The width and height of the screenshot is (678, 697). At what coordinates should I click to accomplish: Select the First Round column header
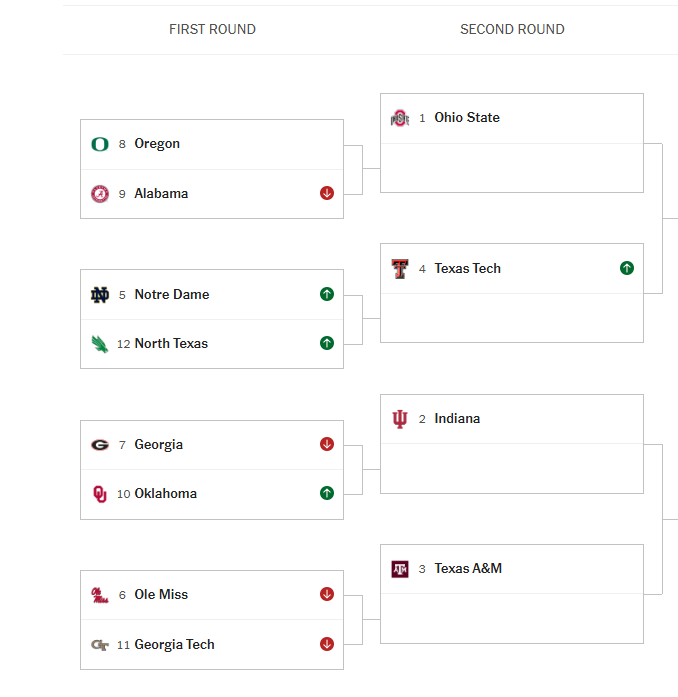click(x=212, y=29)
